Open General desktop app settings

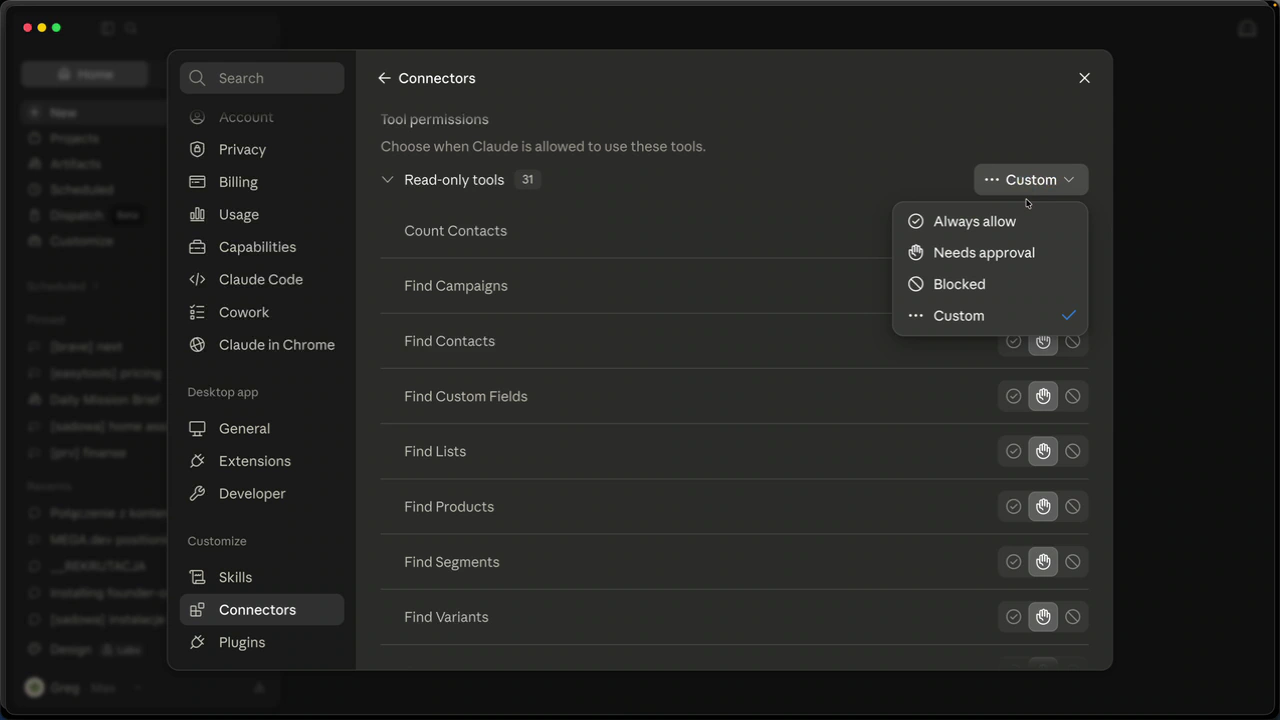pyautogui.click(x=262, y=429)
